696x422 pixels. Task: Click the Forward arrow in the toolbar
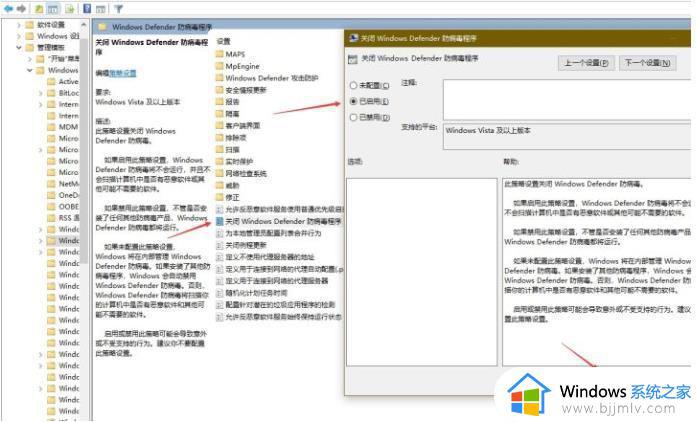pyautogui.click(x=23, y=7)
